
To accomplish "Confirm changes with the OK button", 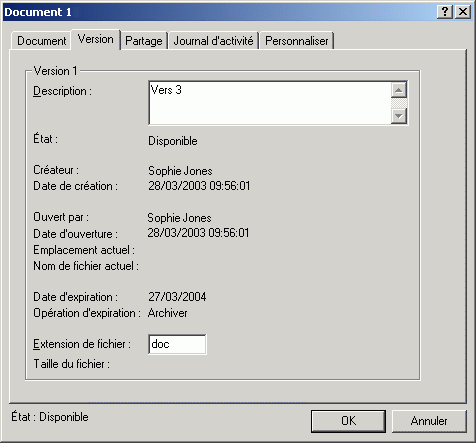I will [x=348, y=421].
